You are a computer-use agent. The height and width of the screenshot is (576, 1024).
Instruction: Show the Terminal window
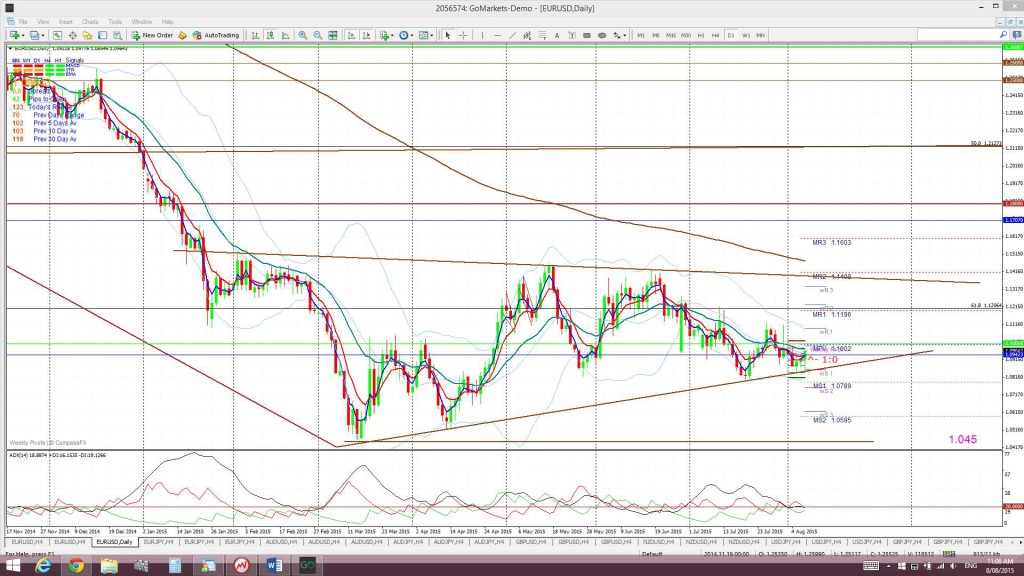[x=103, y=35]
